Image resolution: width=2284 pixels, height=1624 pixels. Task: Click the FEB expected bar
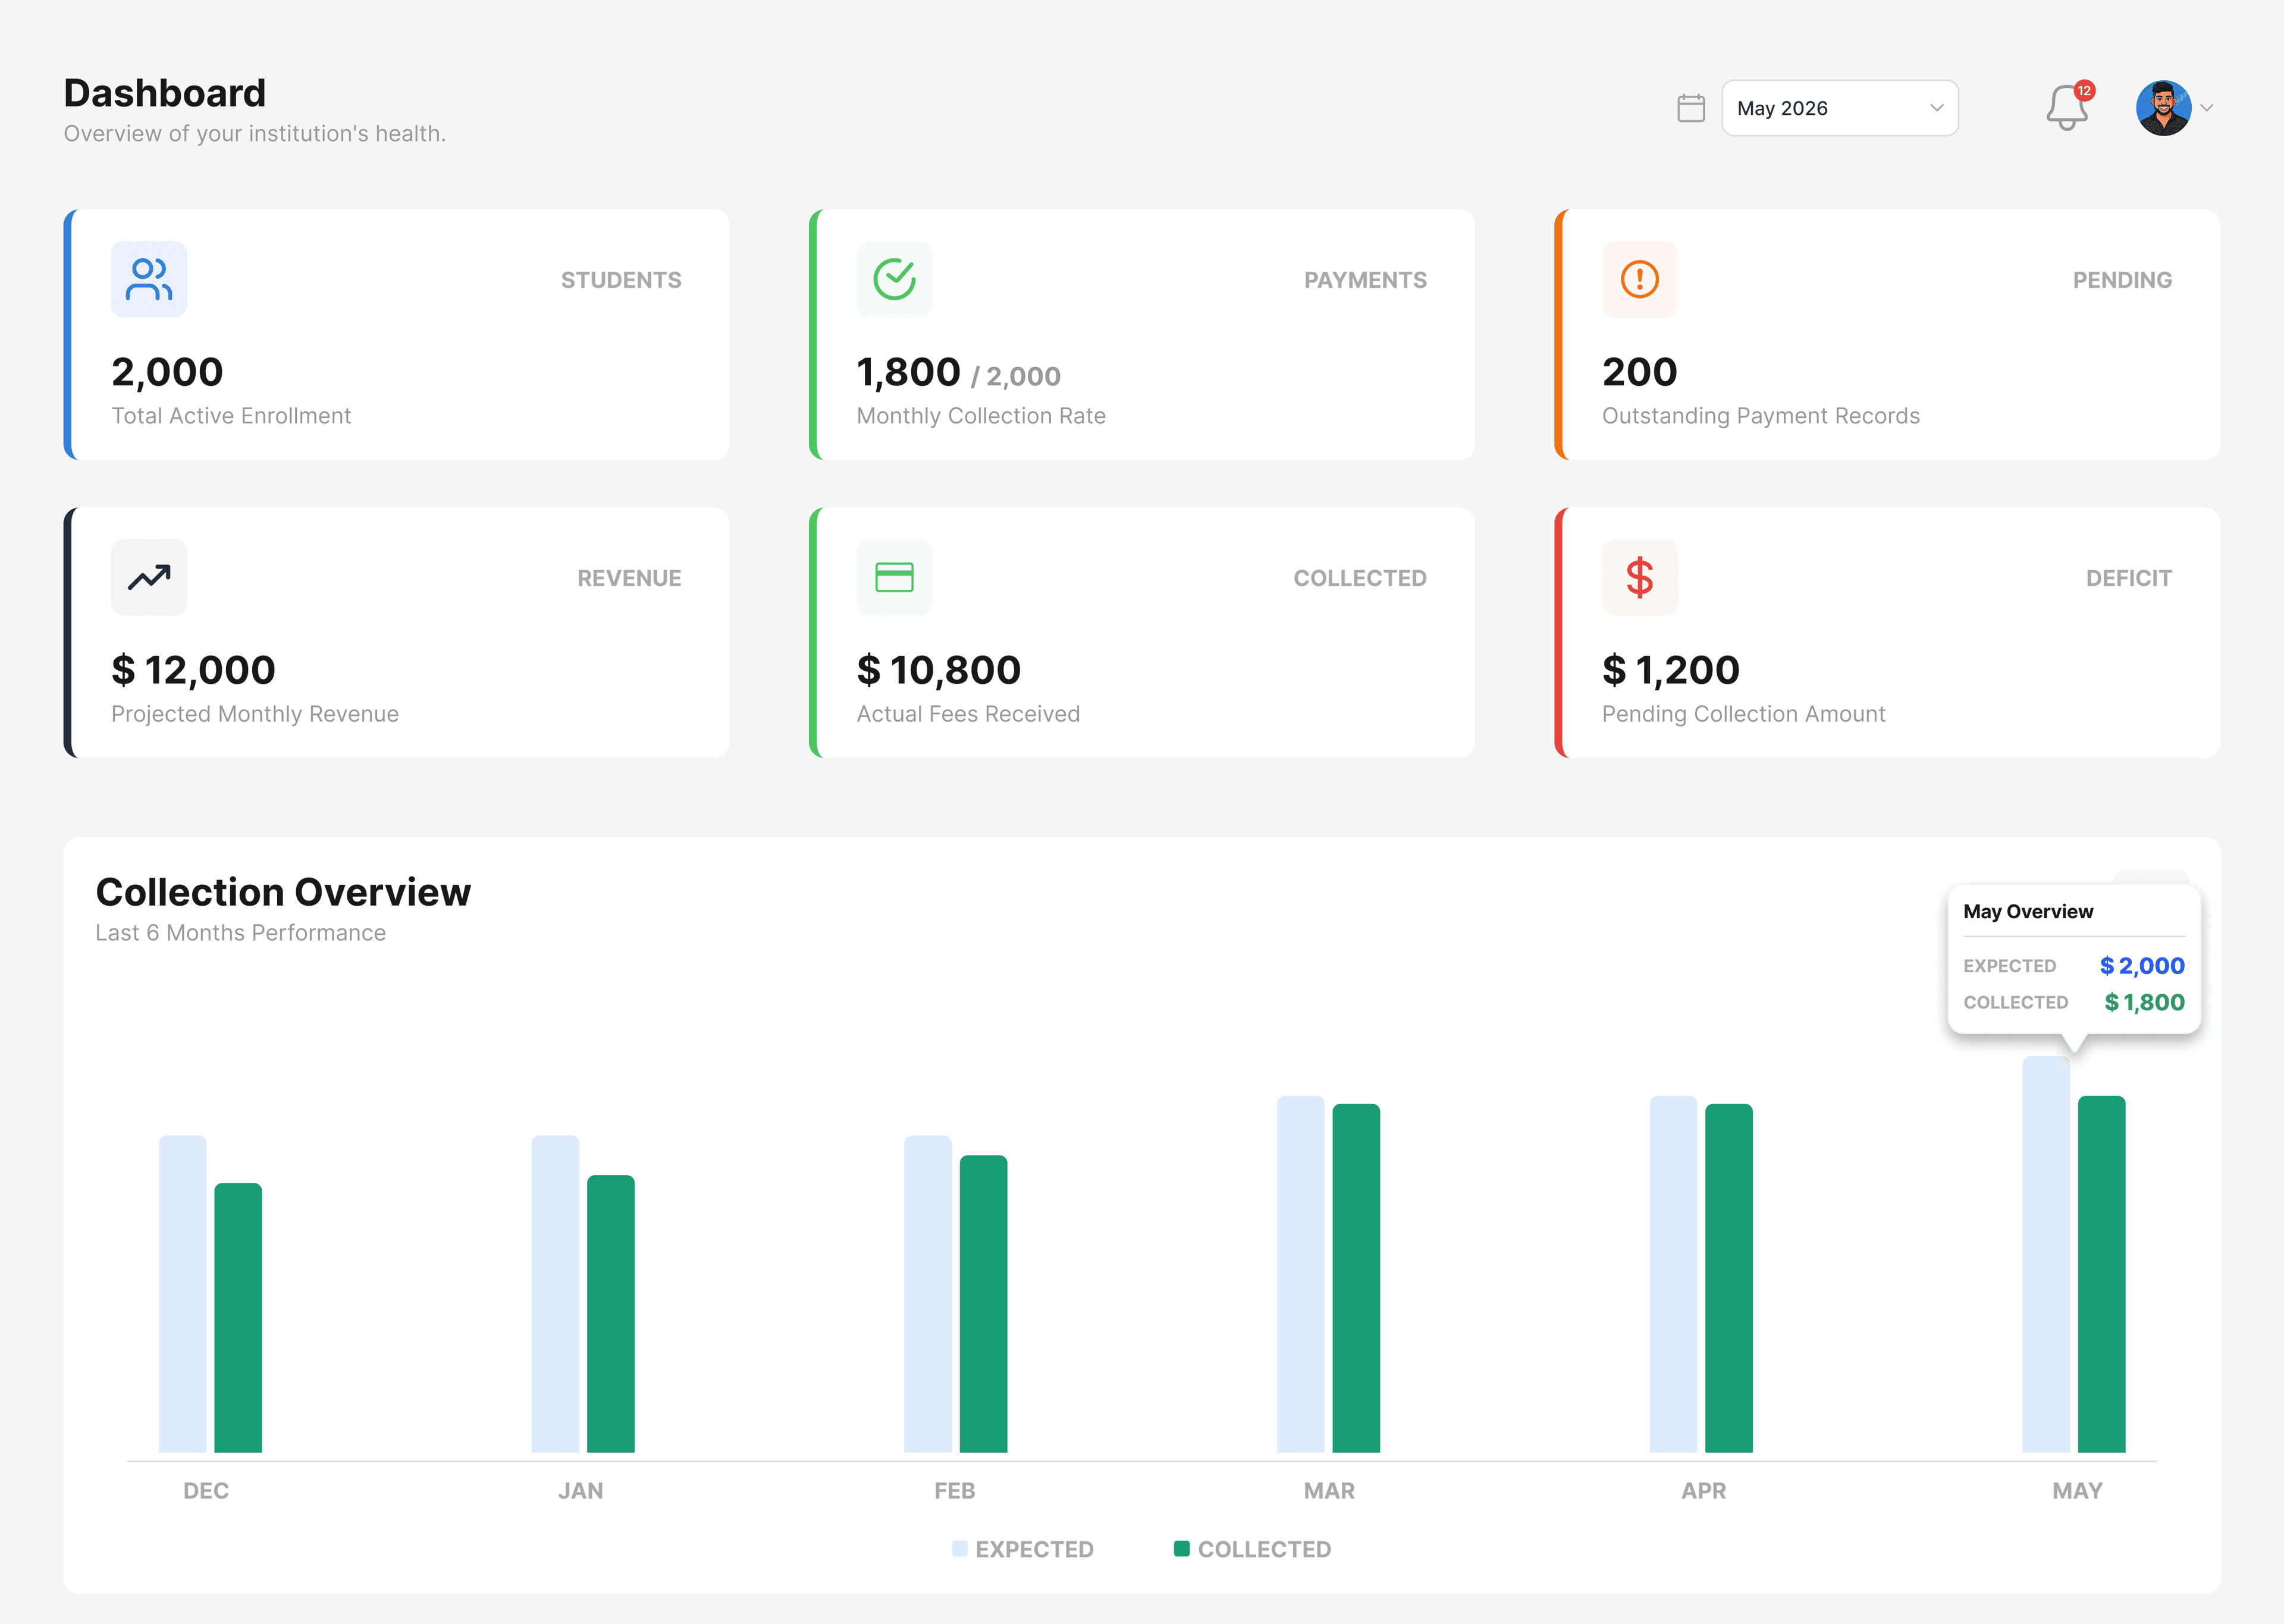[x=928, y=1293]
